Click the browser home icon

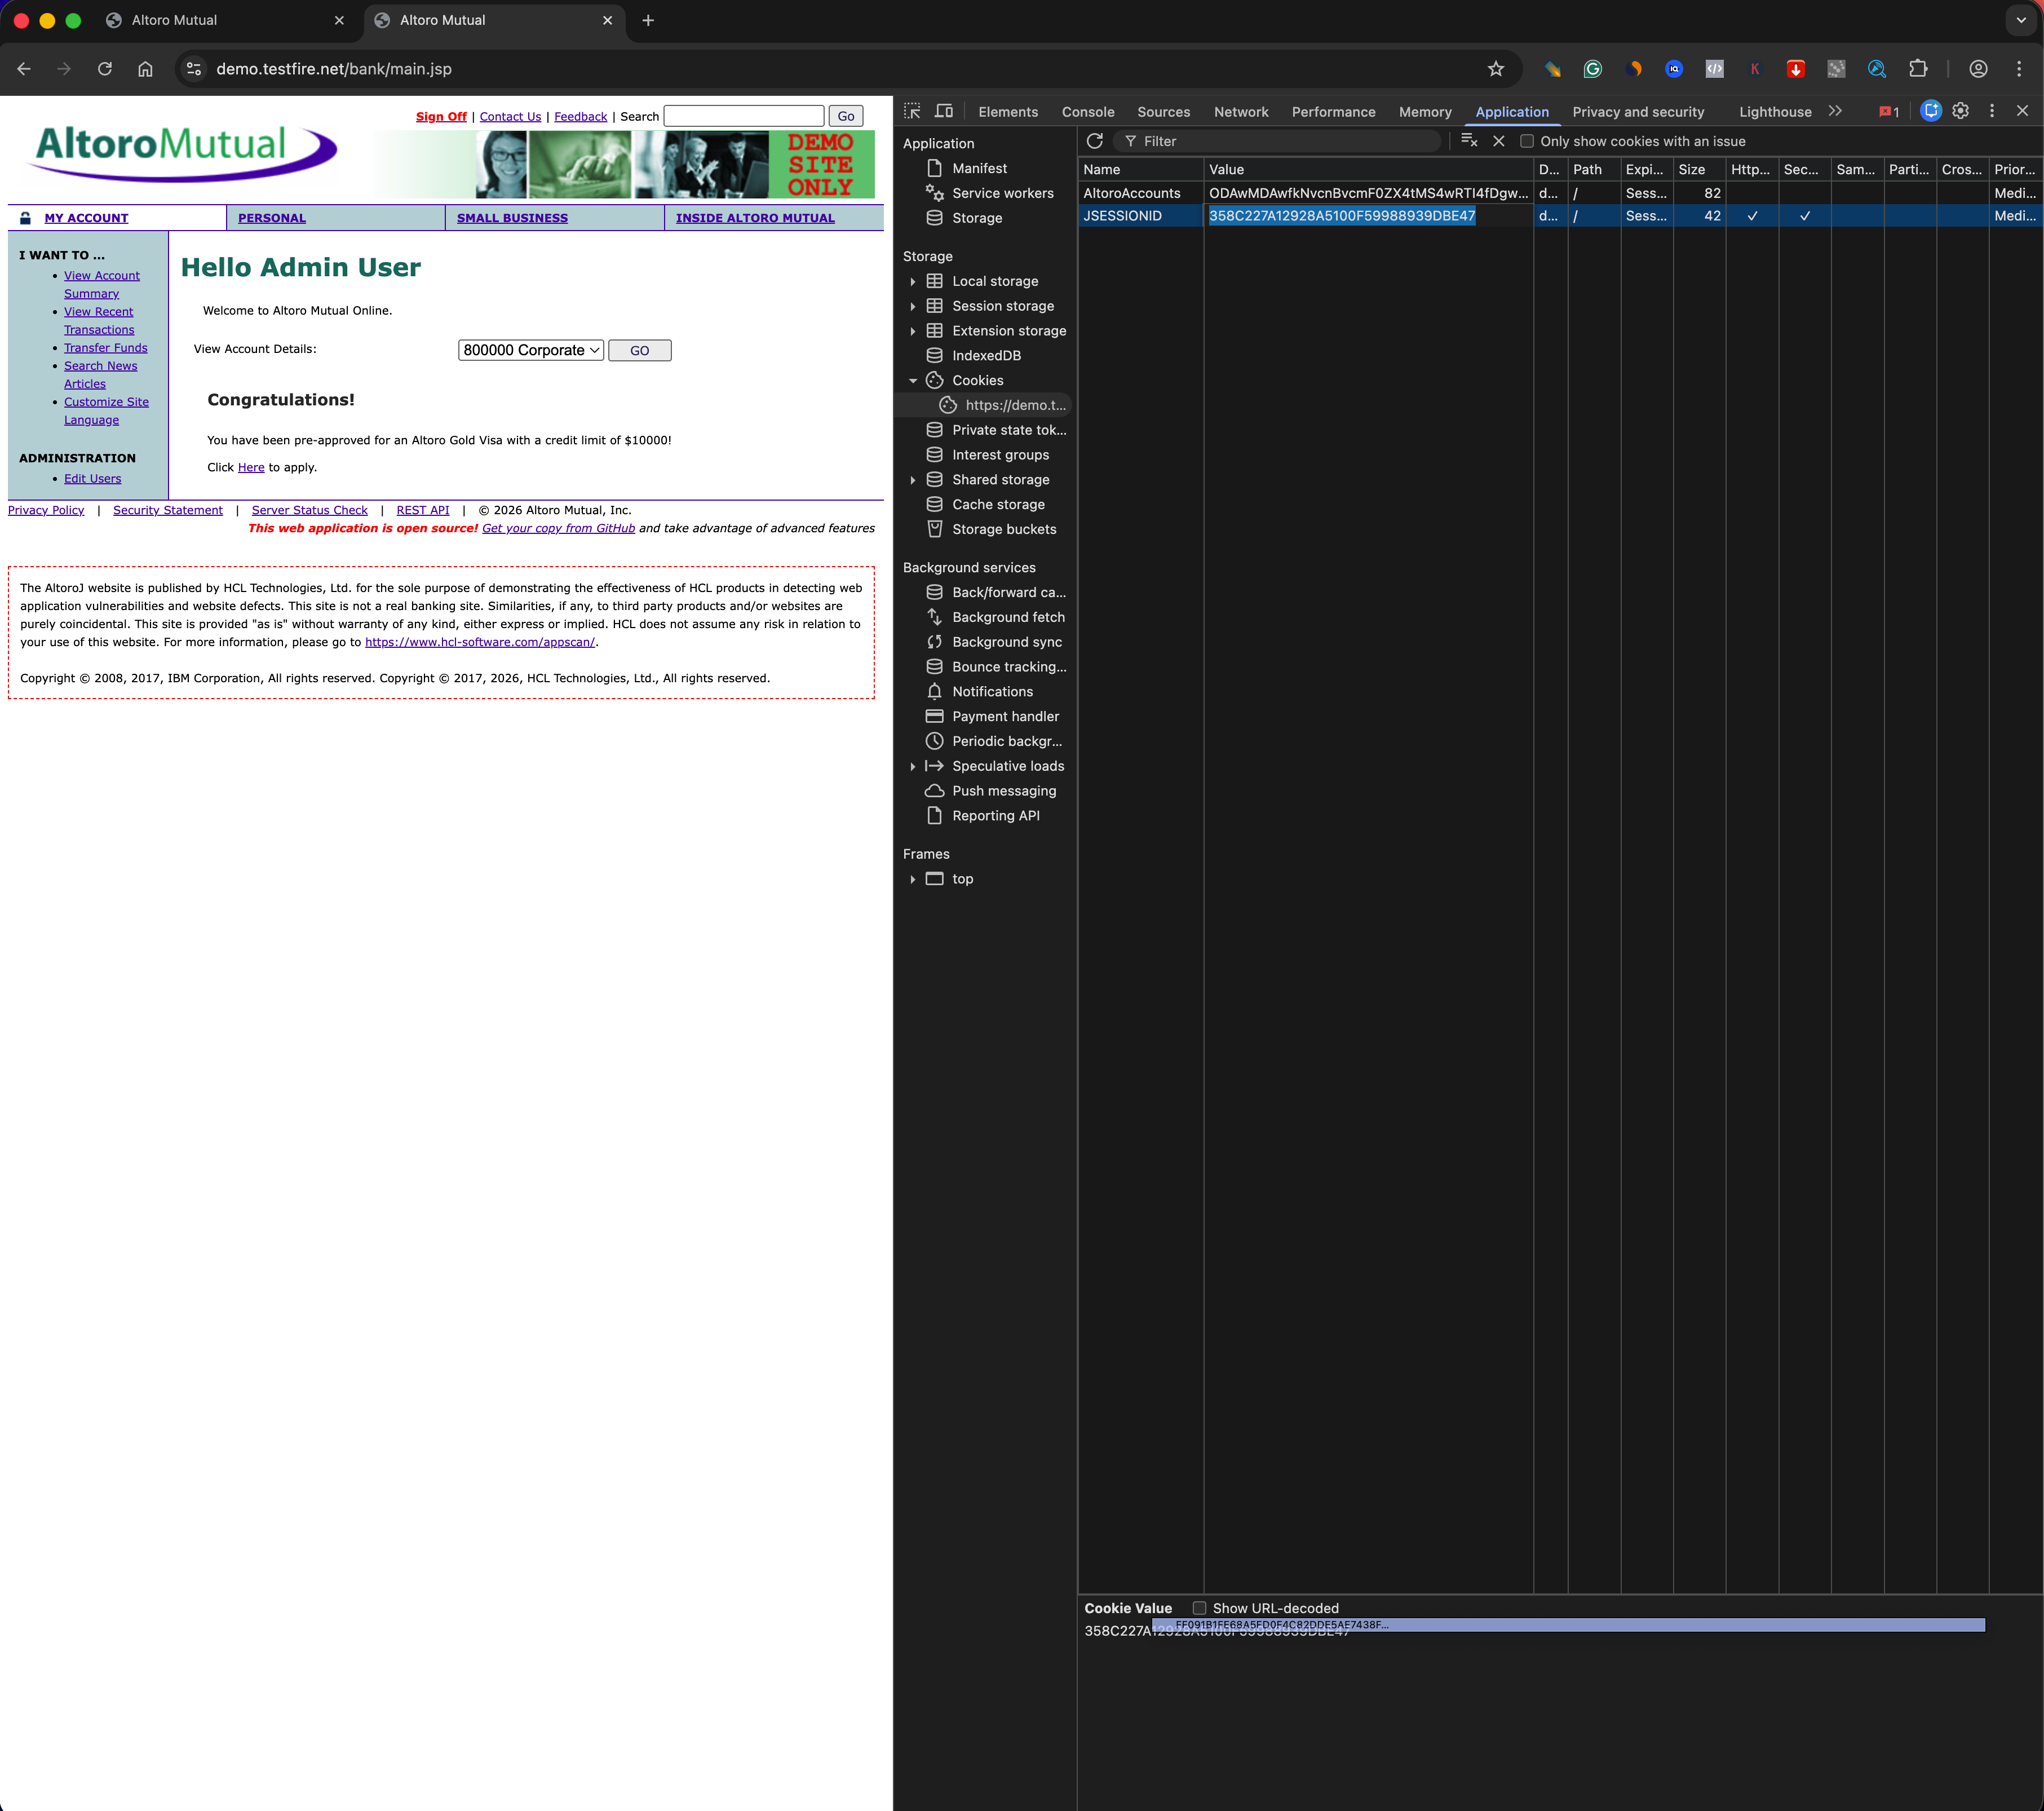[146, 69]
